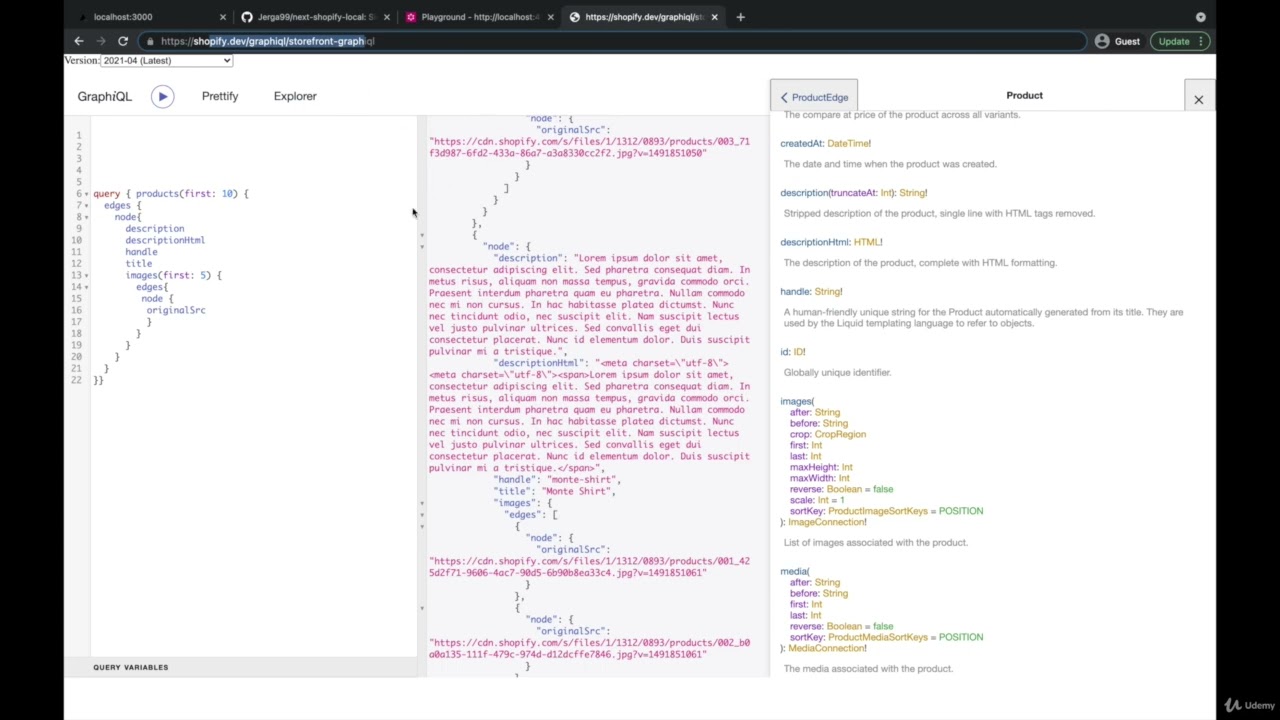Click "monte-shirt" handle value in results
This screenshot has width=1280, height=720.
[x=581, y=480]
